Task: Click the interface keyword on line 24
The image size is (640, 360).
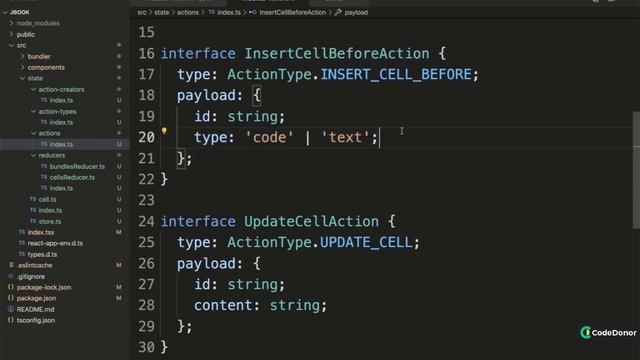Action: pos(198,222)
